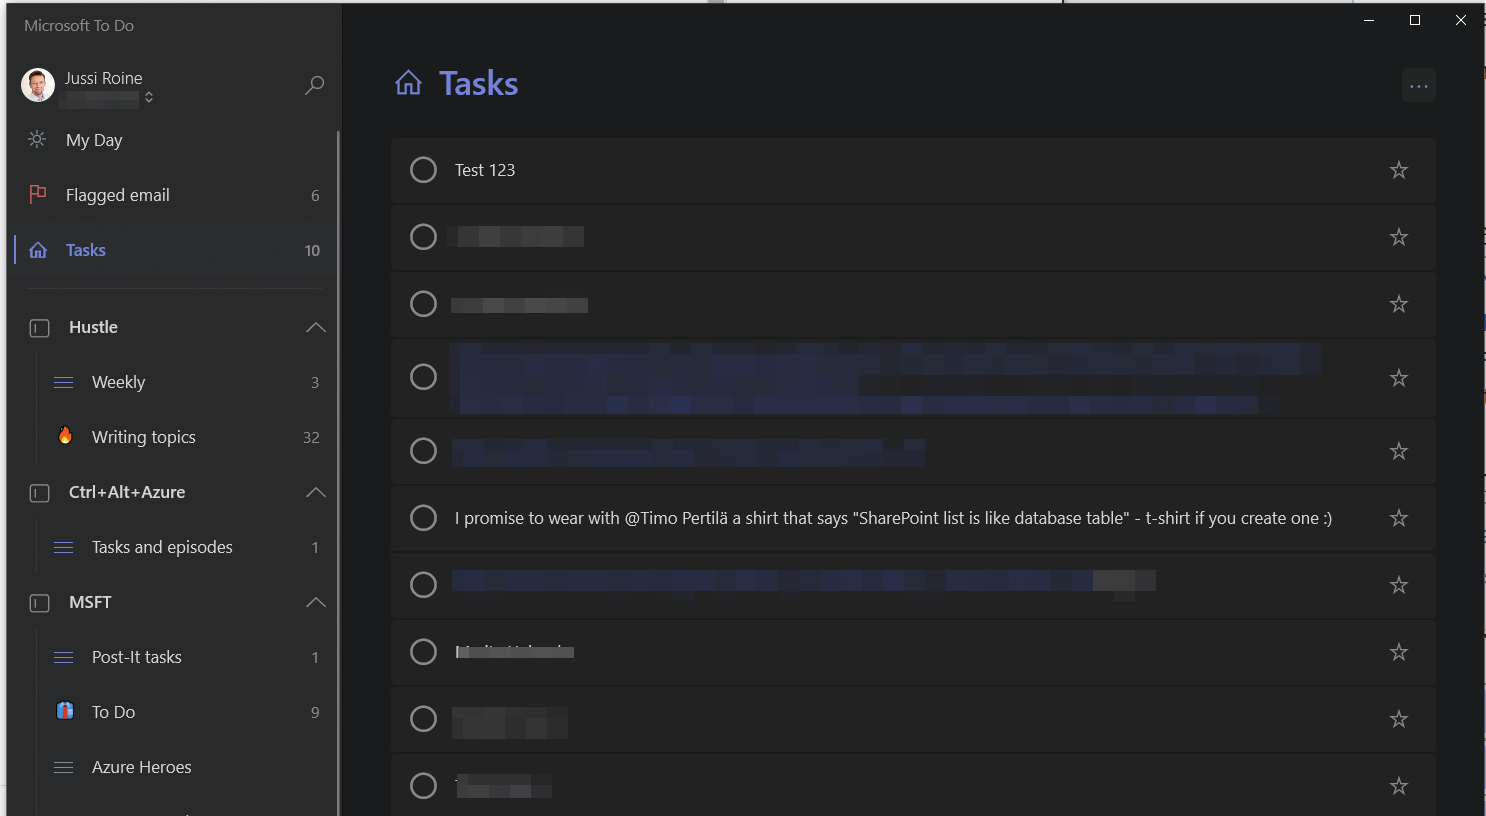The image size is (1486, 816).
Task: Click the Flagged email flag icon
Action: [38, 194]
